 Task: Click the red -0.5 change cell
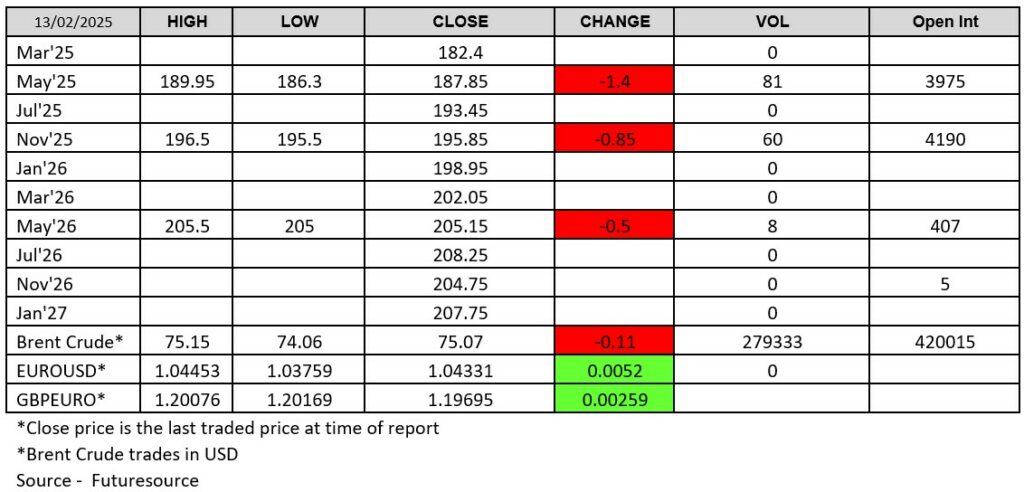point(615,227)
